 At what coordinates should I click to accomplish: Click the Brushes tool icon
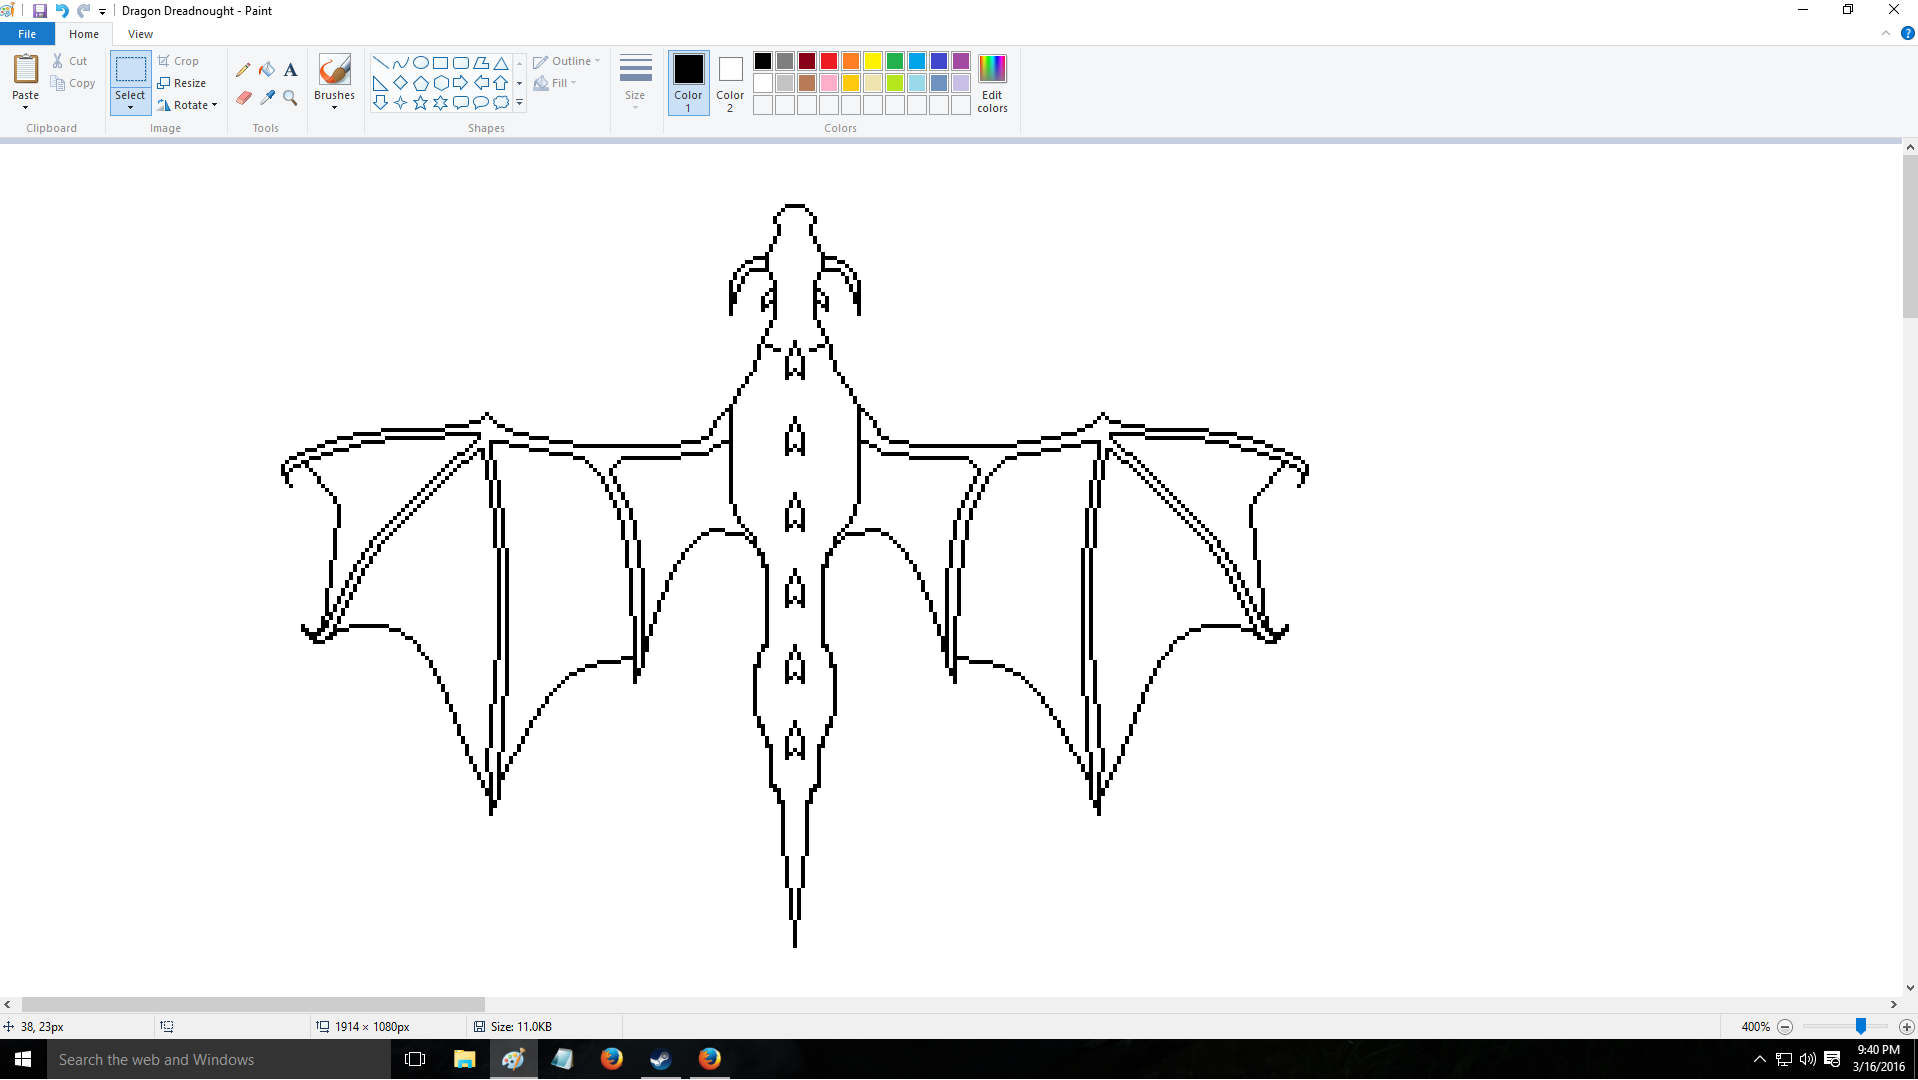click(x=334, y=69)
